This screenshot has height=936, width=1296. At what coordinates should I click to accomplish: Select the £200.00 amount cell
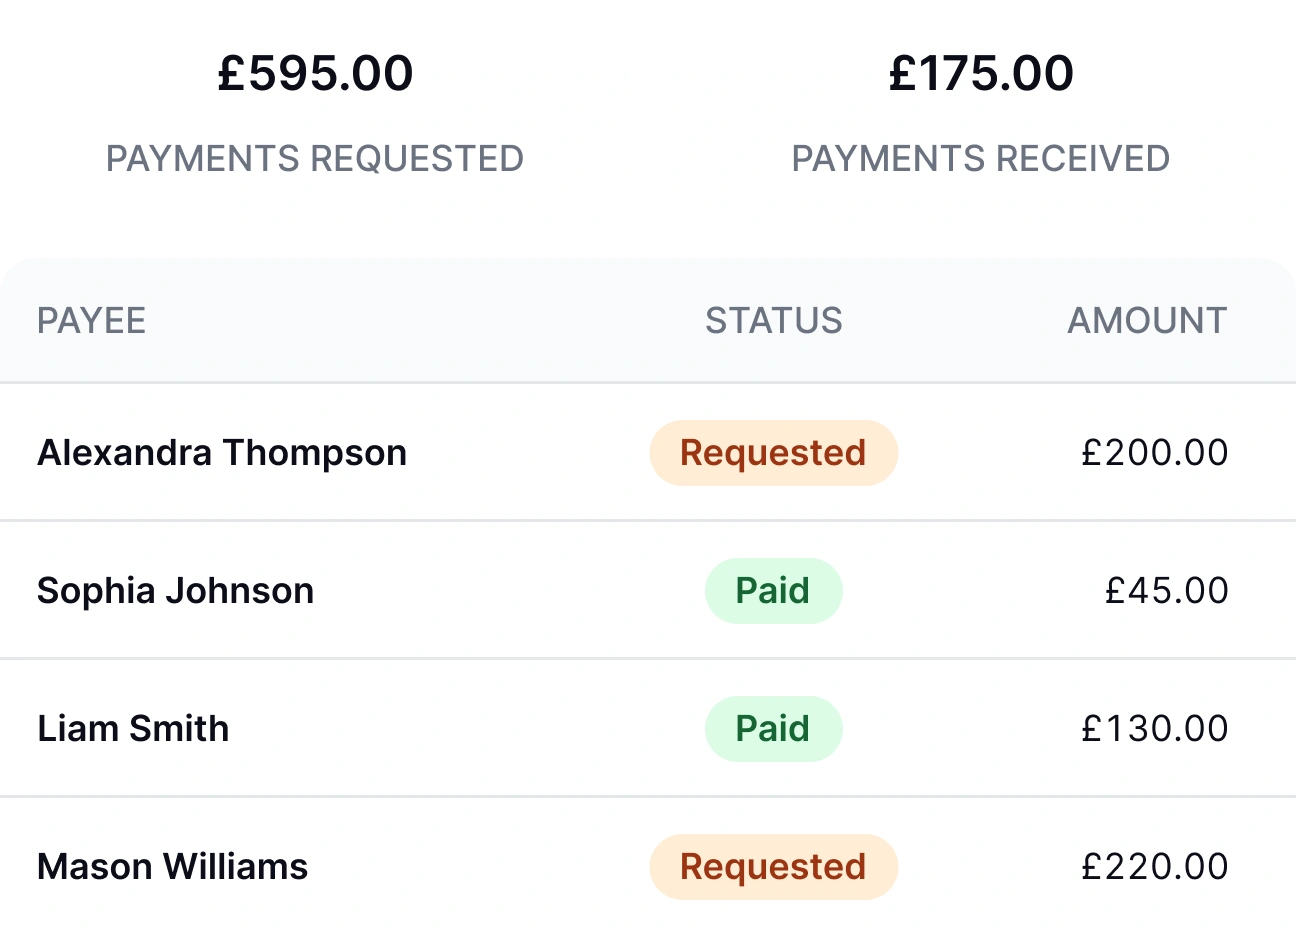click(1157, 452)
